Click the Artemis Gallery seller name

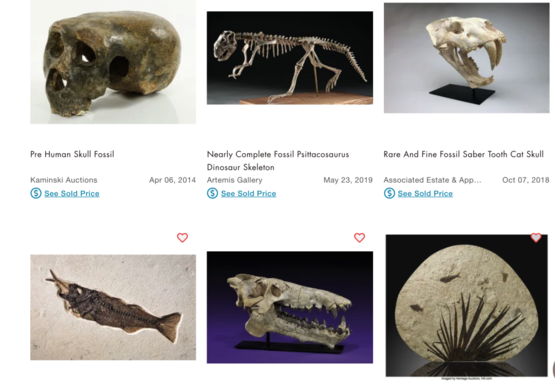tap(235, 180)
